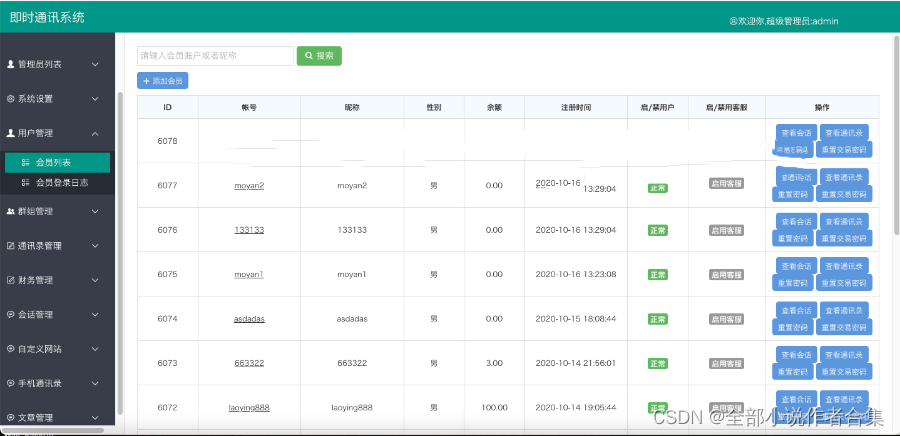Click the date 2020-10-15 18:08:44
Viewport: 900px width, 436px height.
coord(576,319)
